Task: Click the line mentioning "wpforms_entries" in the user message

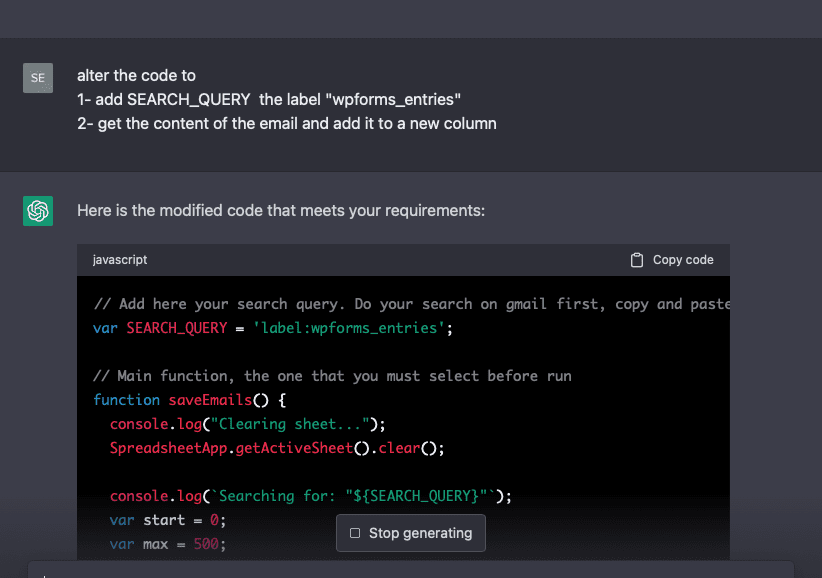Action: pos(269,100)
